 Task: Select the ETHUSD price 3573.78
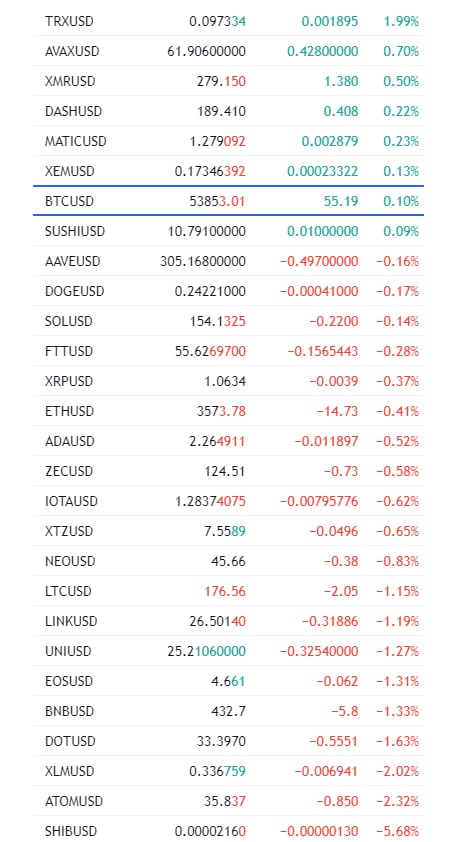pyautogui.click(x=221, y=411)
